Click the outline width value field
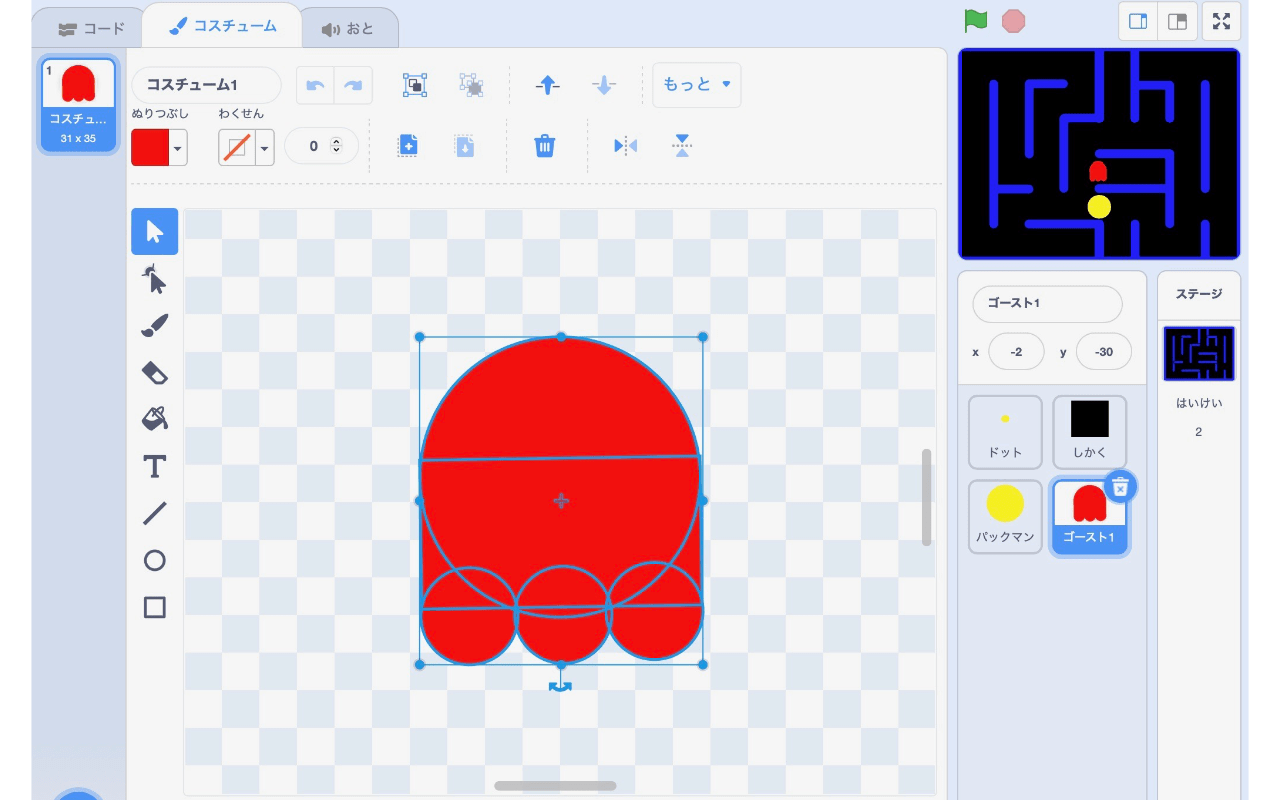The image size is (1280, 800). click(x=313, y=146)
